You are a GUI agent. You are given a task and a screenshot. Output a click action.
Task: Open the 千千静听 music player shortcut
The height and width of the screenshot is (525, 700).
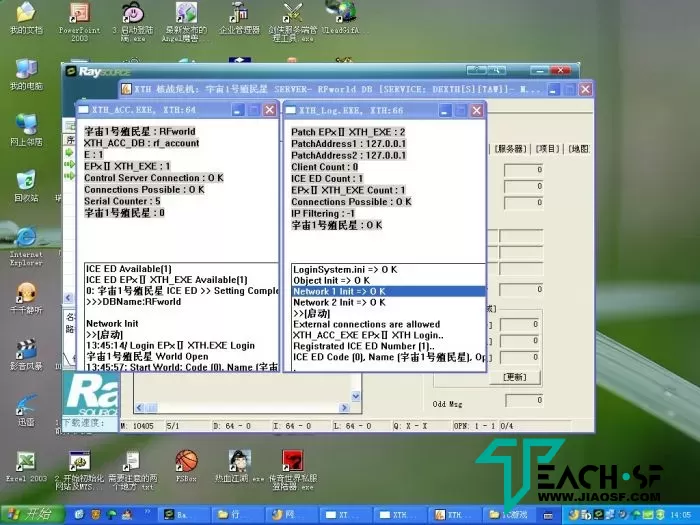26,298
